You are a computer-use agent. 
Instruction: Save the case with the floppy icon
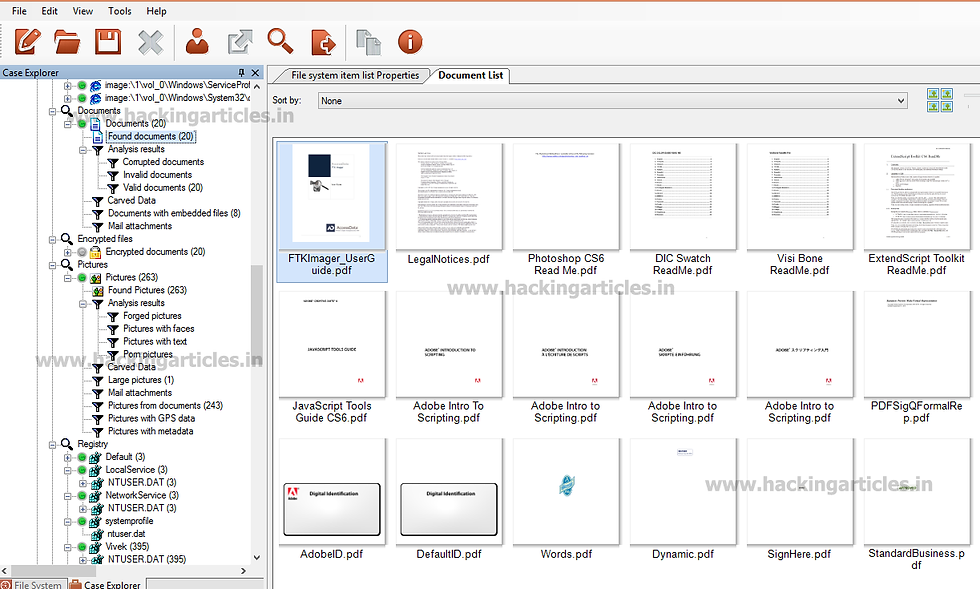click(x=108, y=42)
